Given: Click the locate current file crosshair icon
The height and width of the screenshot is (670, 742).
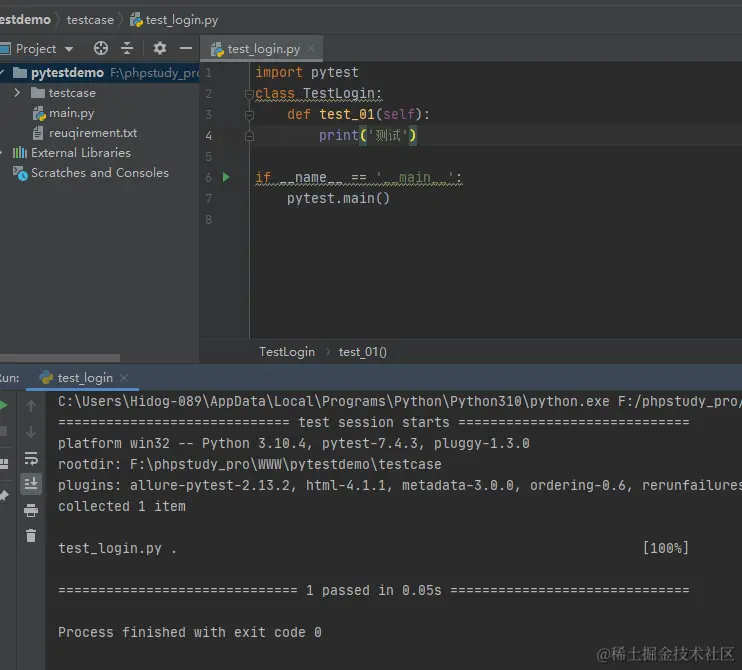Looking at the screenshot, I should [x=100, y=48].
